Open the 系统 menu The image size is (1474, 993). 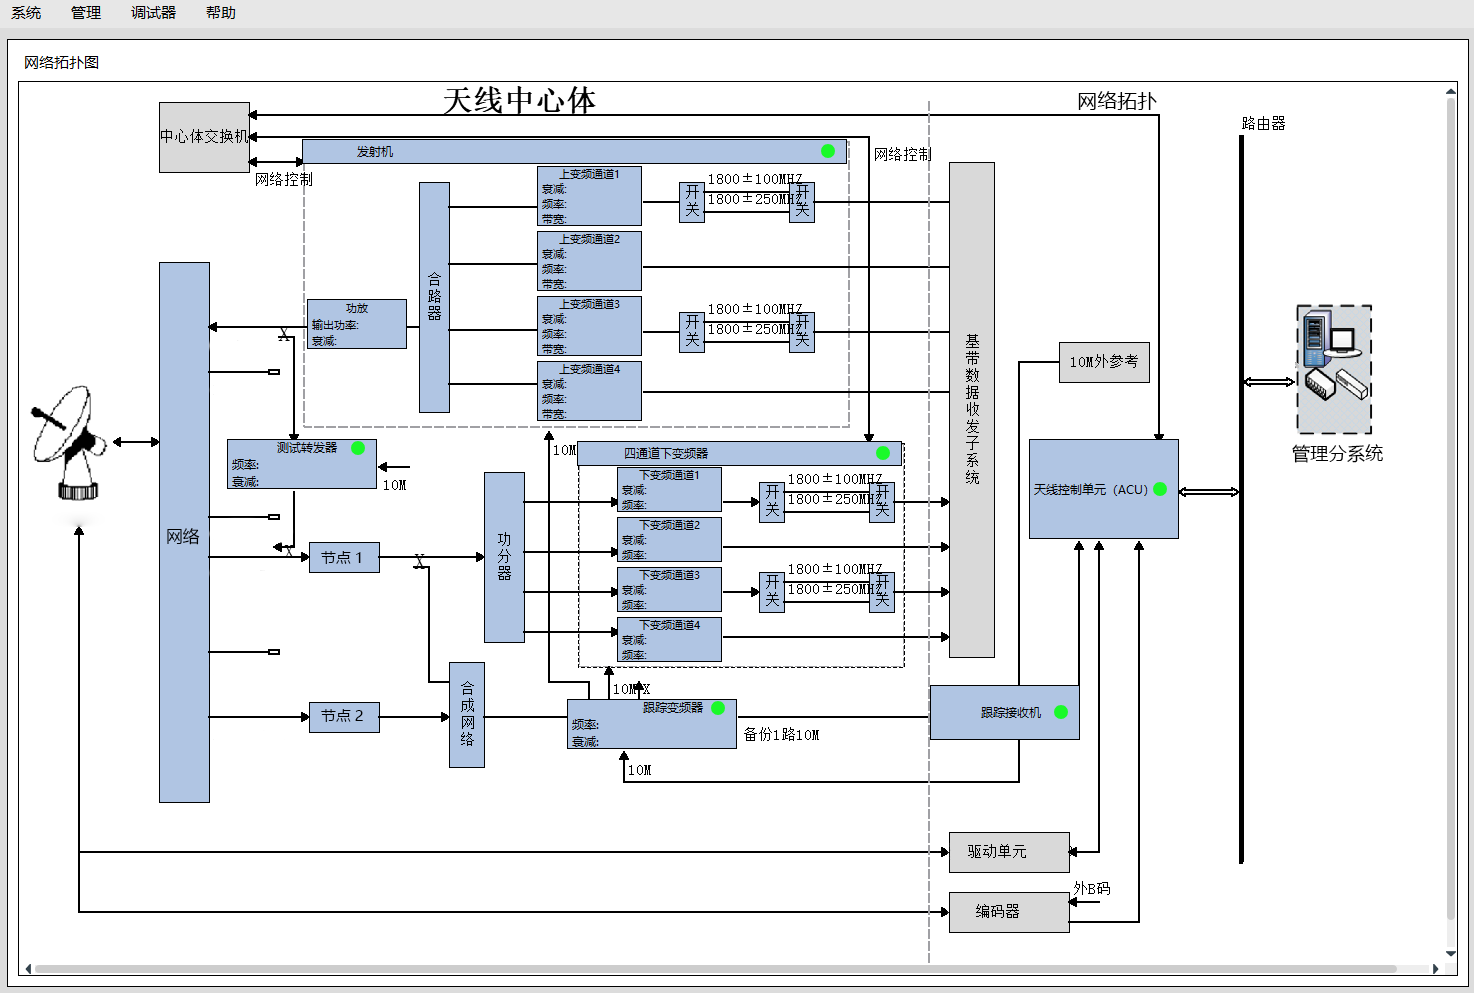click(x=26, y=13)
